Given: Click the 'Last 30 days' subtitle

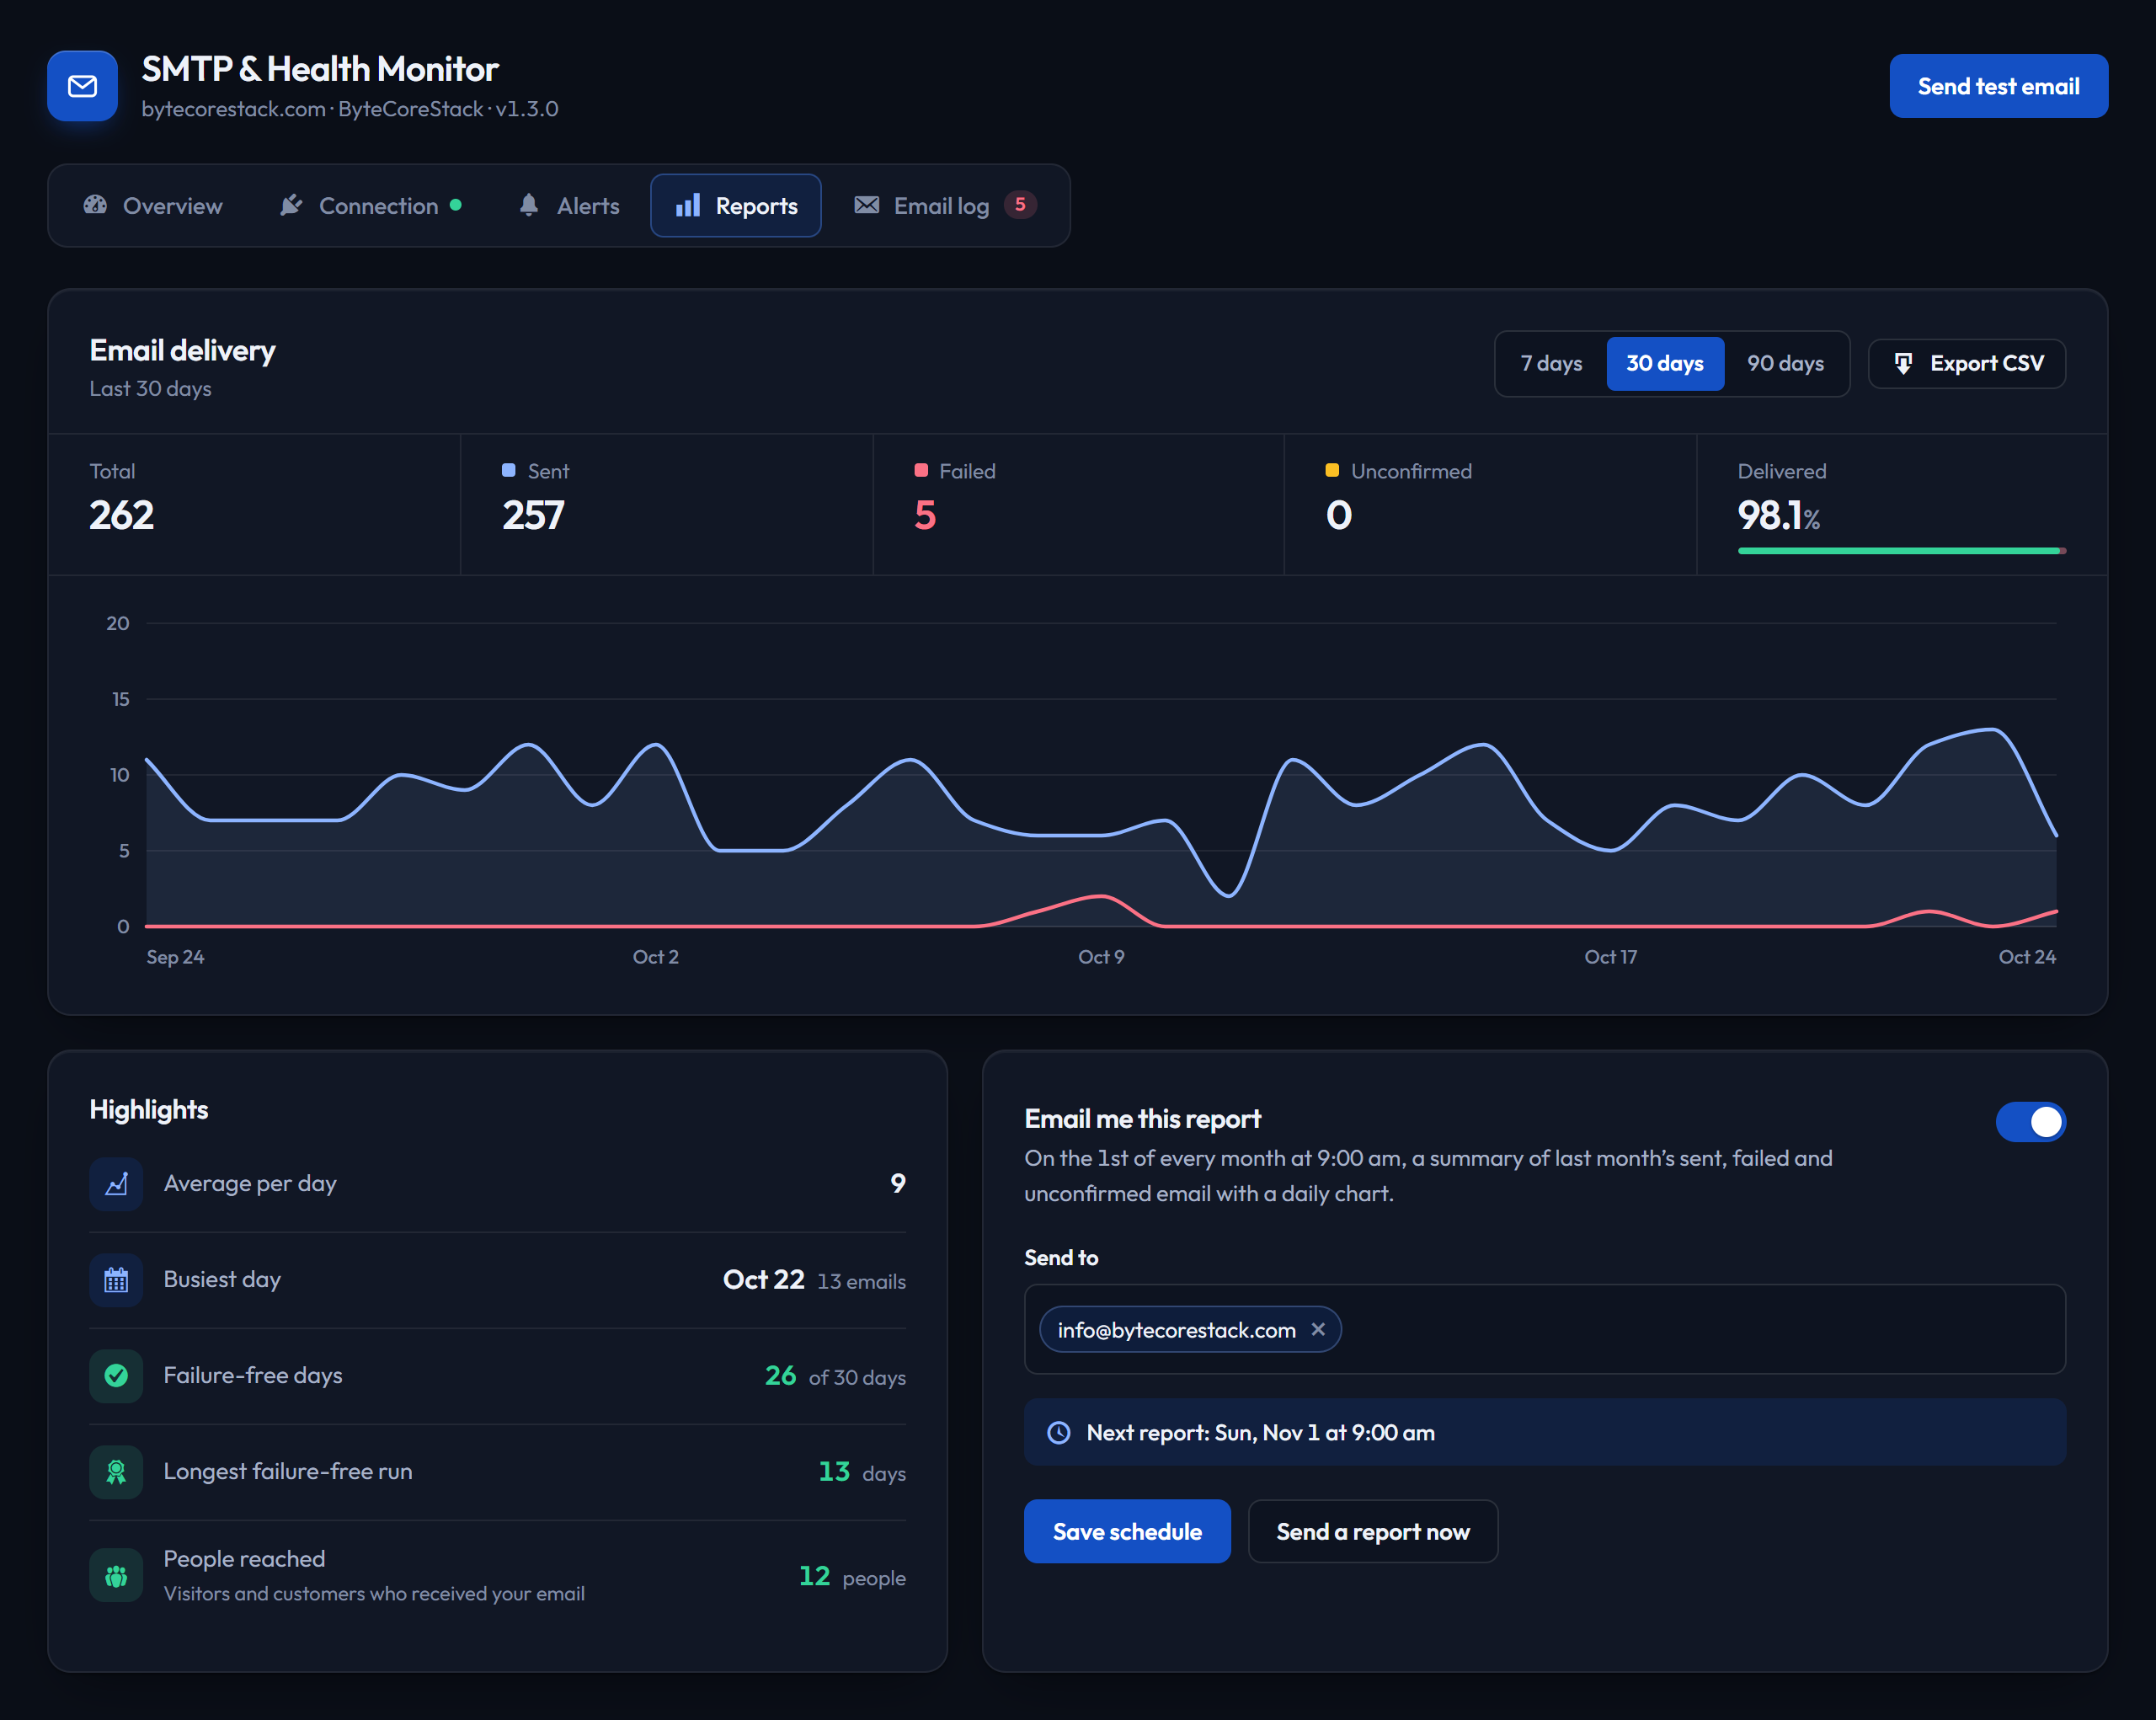Looking at the screenshot, I should click(x=150, y=389).
